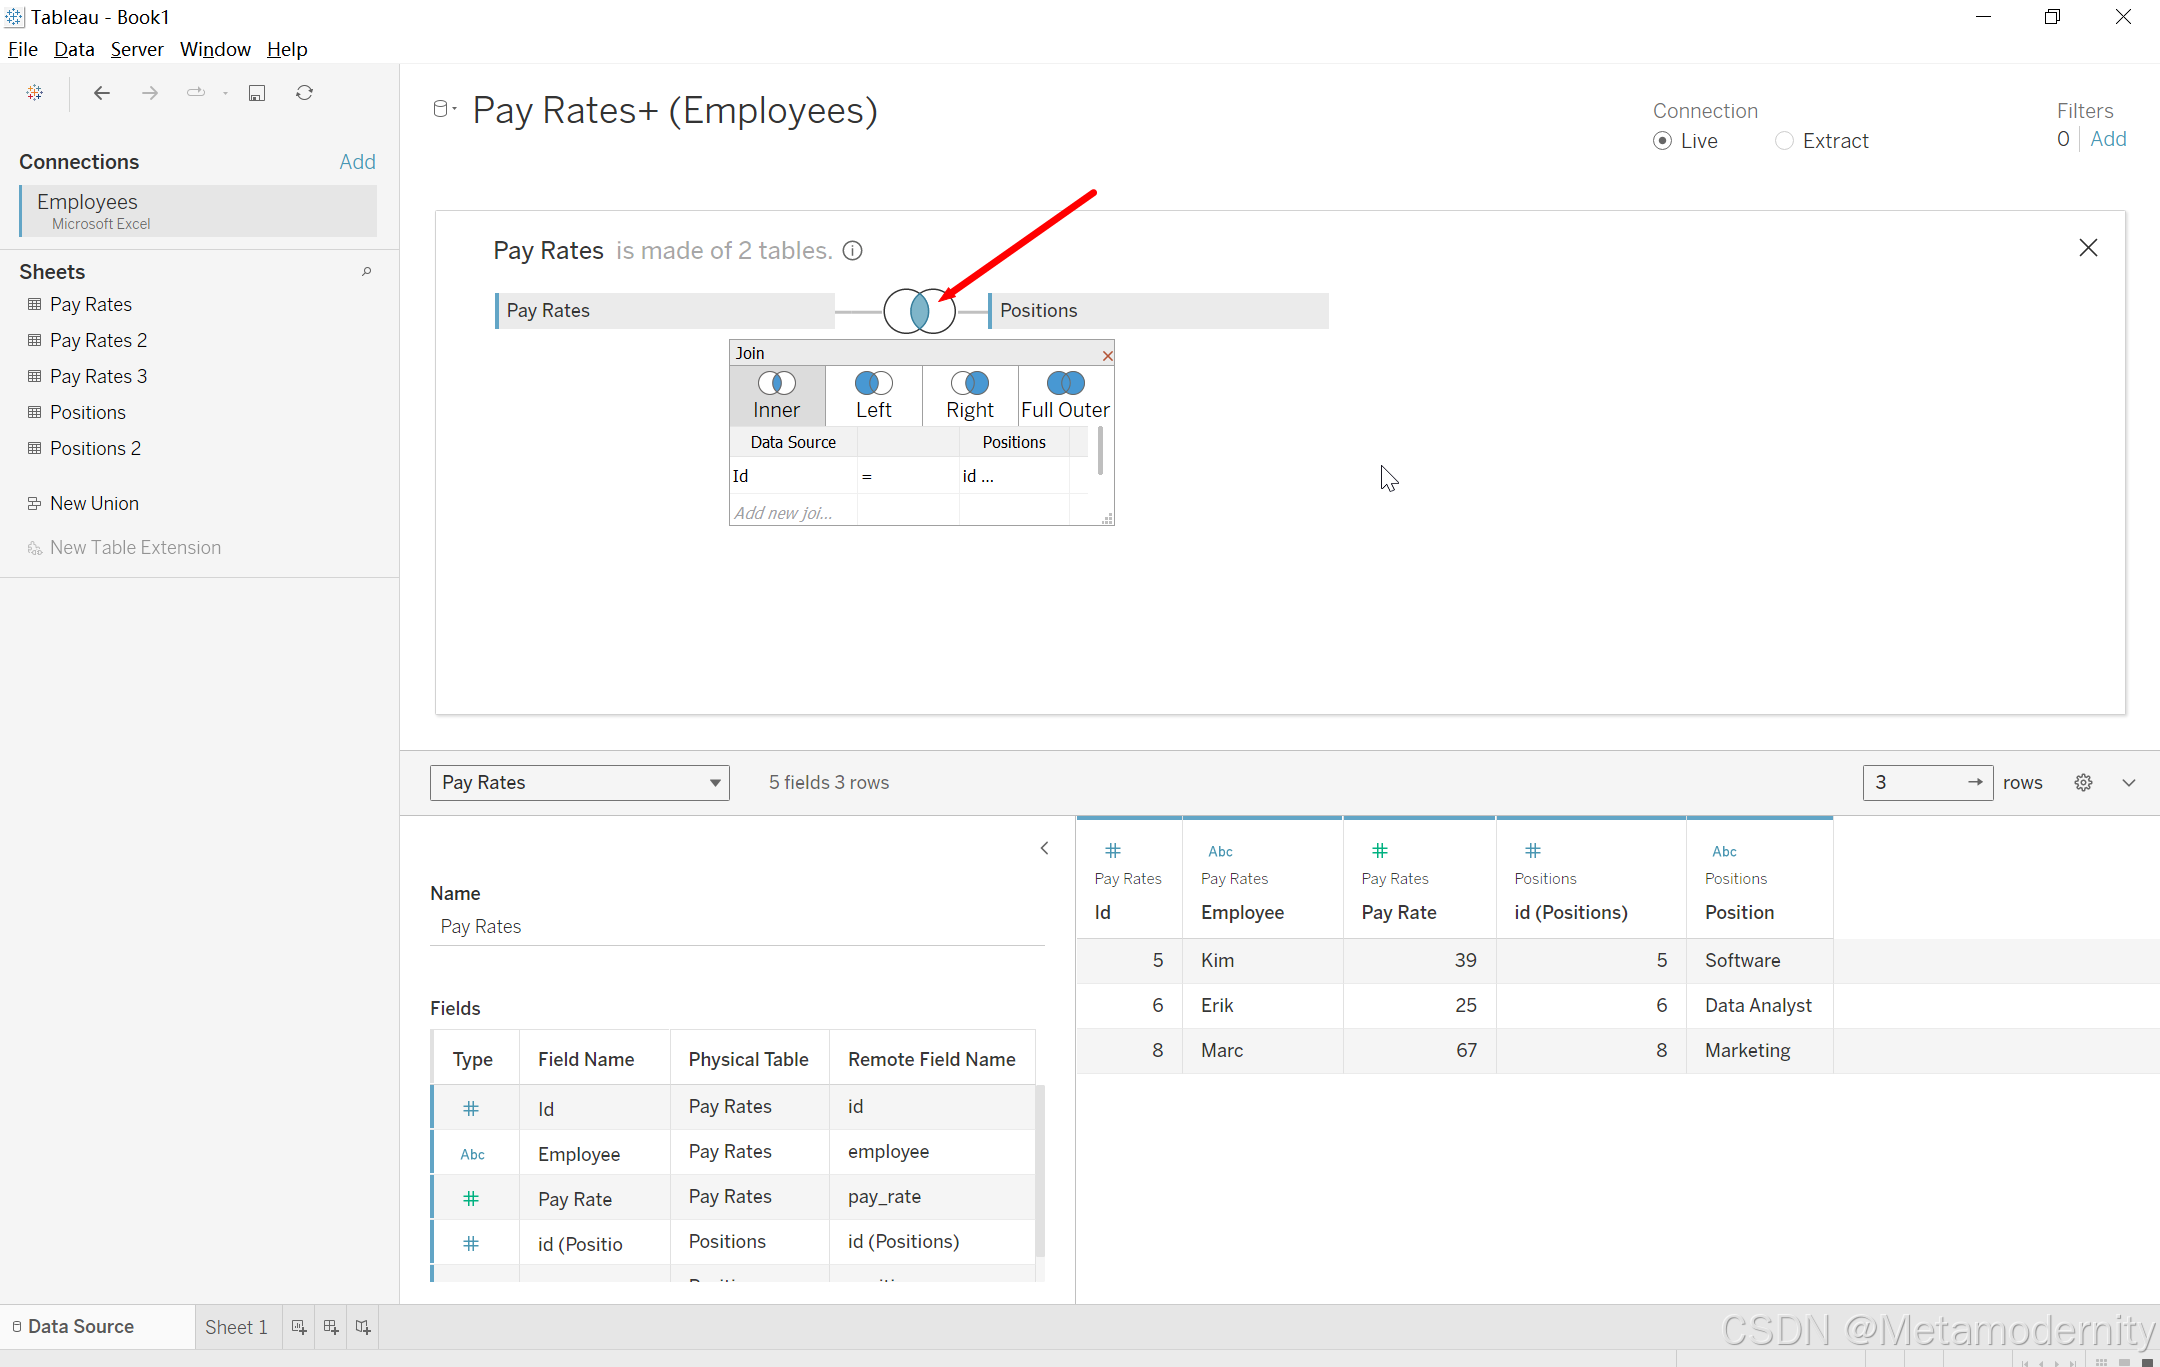Select the Extract connection radio button
Image resolution: width=2160 pixels, height=1367 pixels.
[1784, 141]
